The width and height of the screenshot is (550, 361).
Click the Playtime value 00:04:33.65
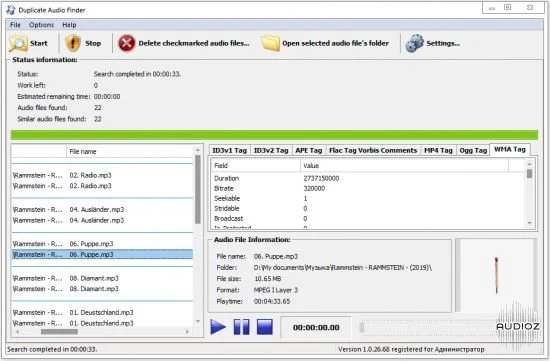click(x=272, y=301)
